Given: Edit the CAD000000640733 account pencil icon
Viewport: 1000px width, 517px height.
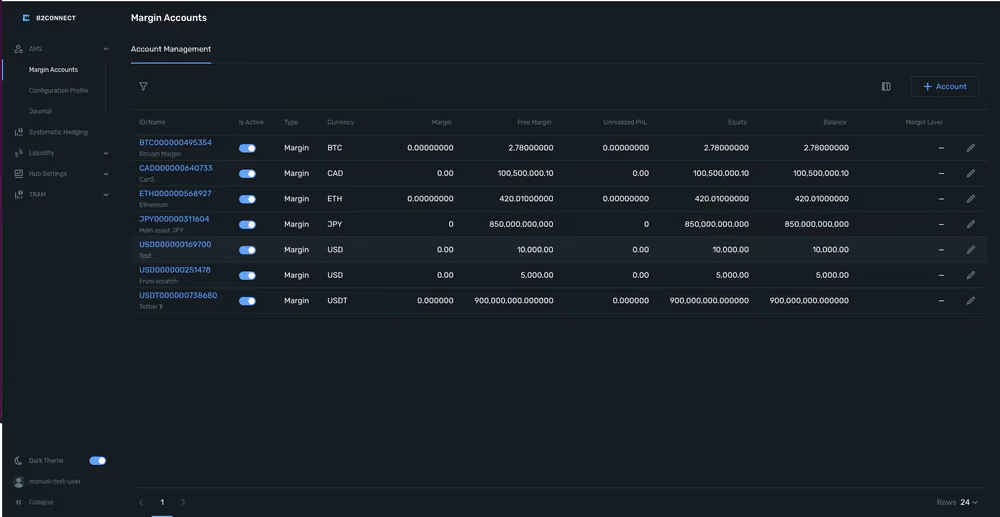Looking at the screenshot, I should [971, 173].
